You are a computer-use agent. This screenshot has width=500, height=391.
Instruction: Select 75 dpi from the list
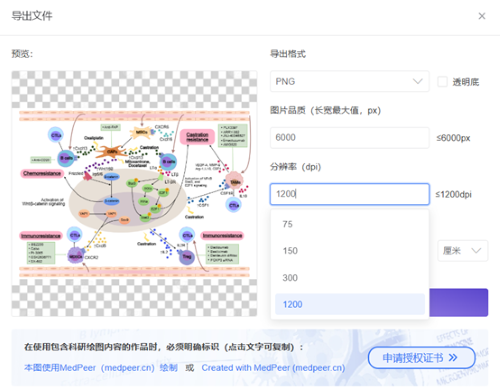350,224
